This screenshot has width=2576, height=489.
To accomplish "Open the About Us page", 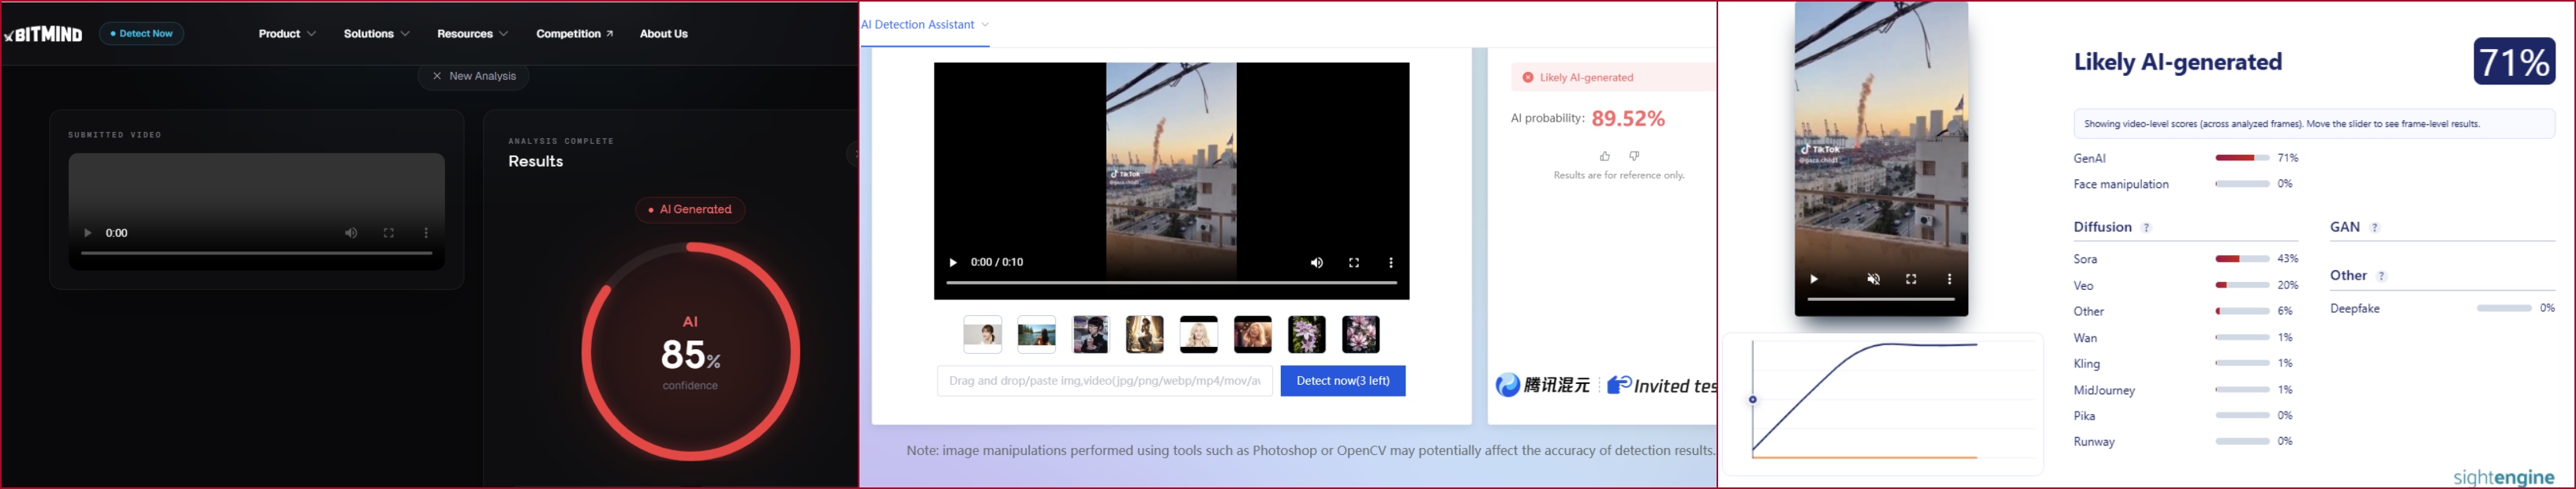I will click(663, 34).
